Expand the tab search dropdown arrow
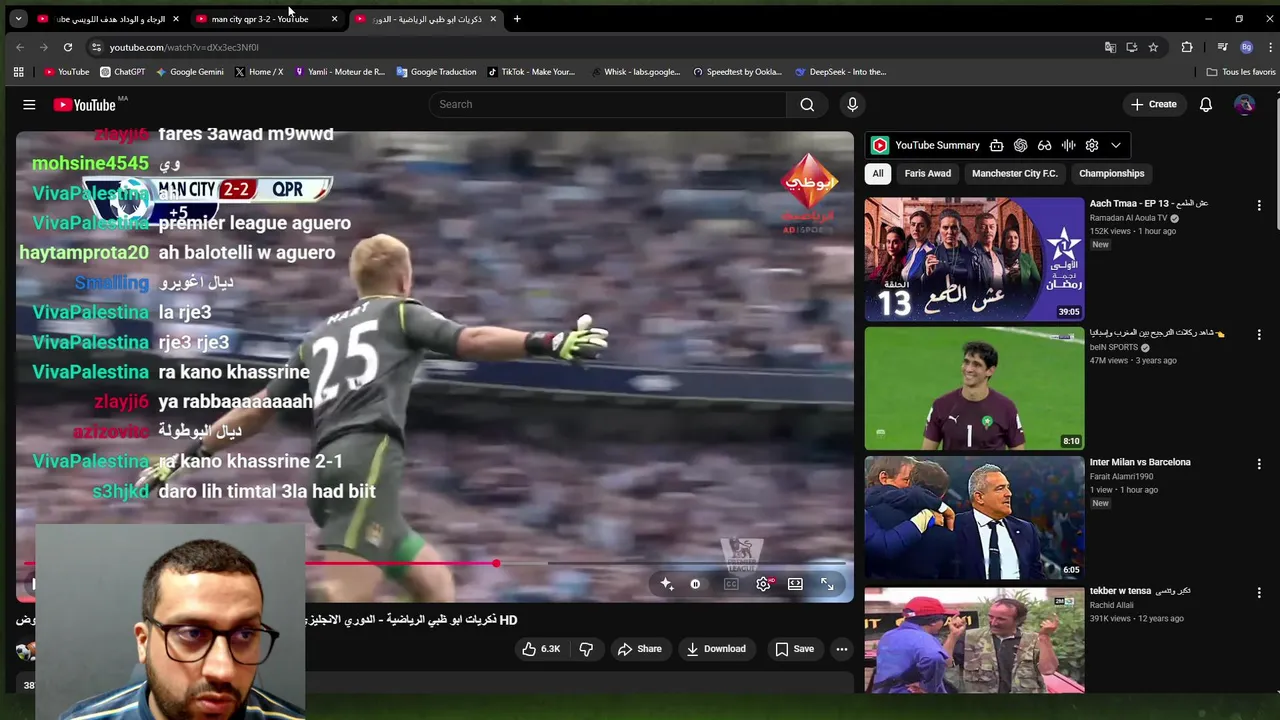The width and height of the screenshot is (1280, 720). coord(18,19)
